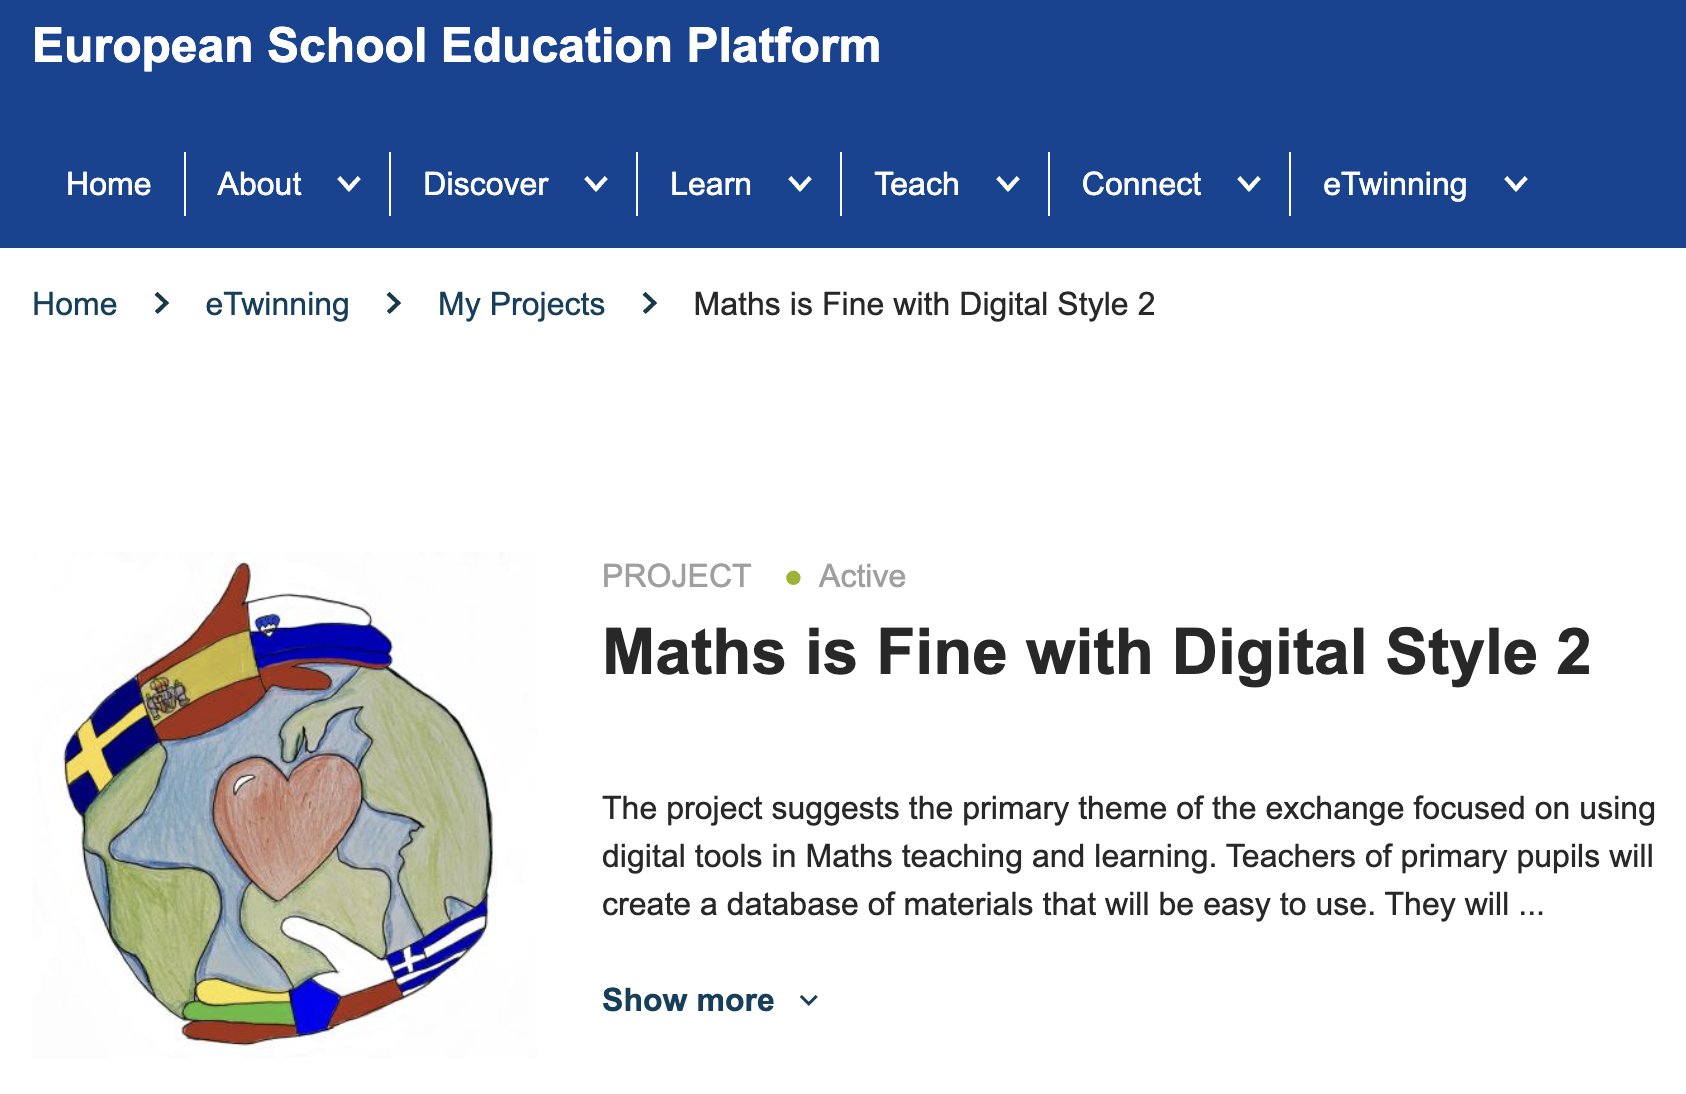Click the Show more chevron icon
Image resolution: width=1686 pixels, height=1094 pixels.
pos(810,1000)
